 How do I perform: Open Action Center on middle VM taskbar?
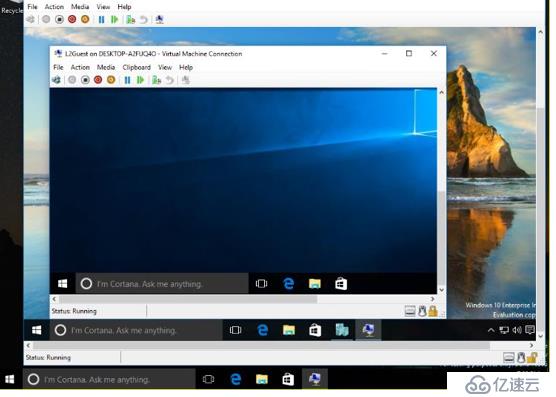pyautogui.click(x=530, y=330)
